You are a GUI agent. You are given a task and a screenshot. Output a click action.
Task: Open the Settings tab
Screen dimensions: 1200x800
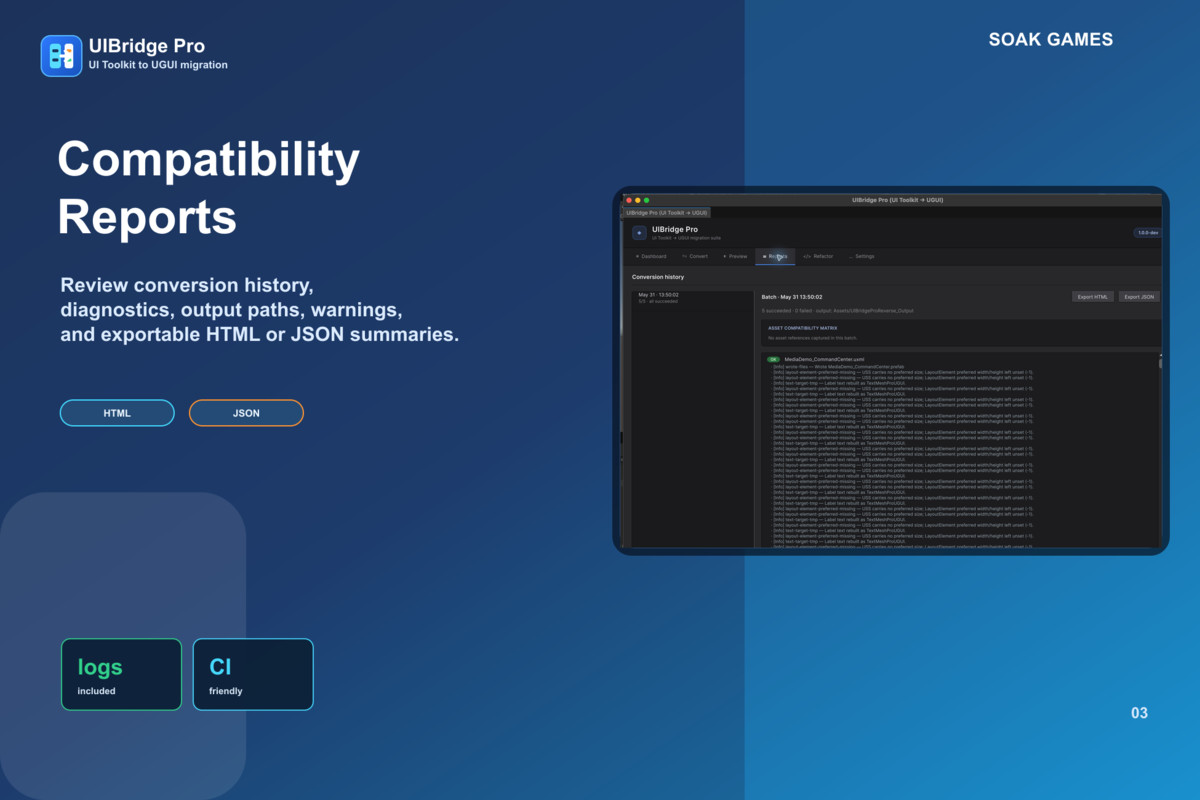coord(862,256)
